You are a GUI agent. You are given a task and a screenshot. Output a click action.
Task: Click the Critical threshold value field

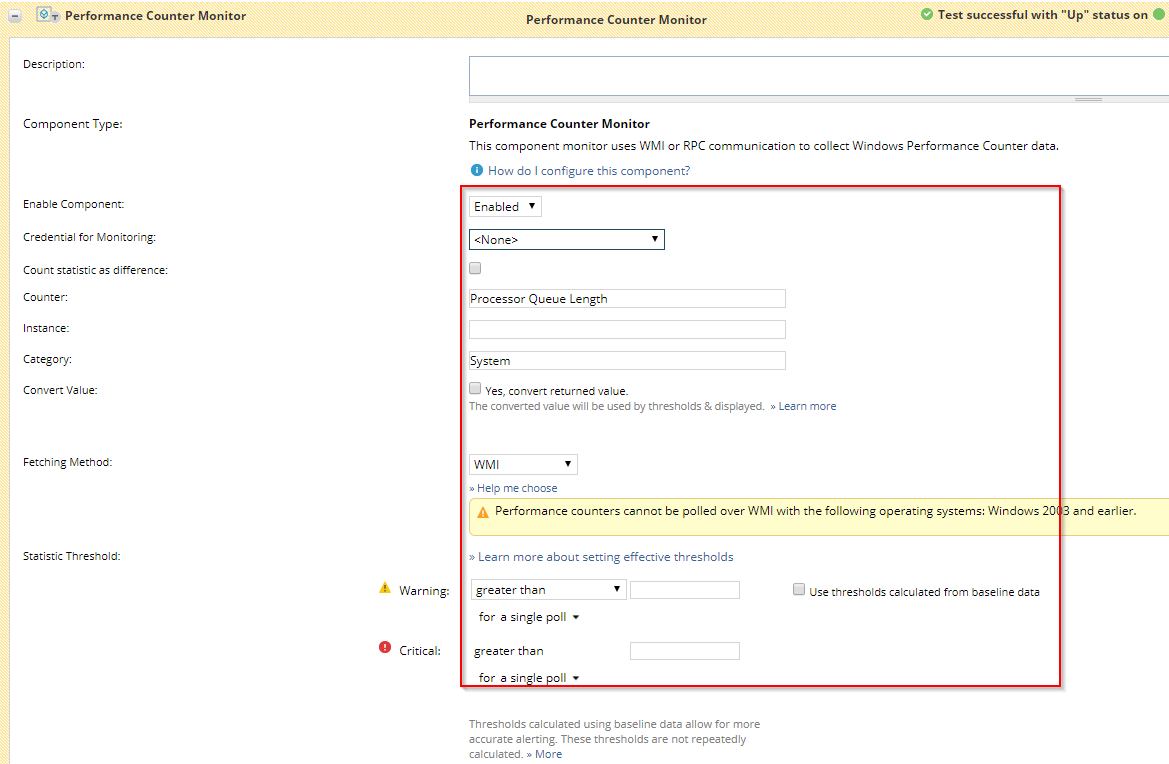coord(684,651)
